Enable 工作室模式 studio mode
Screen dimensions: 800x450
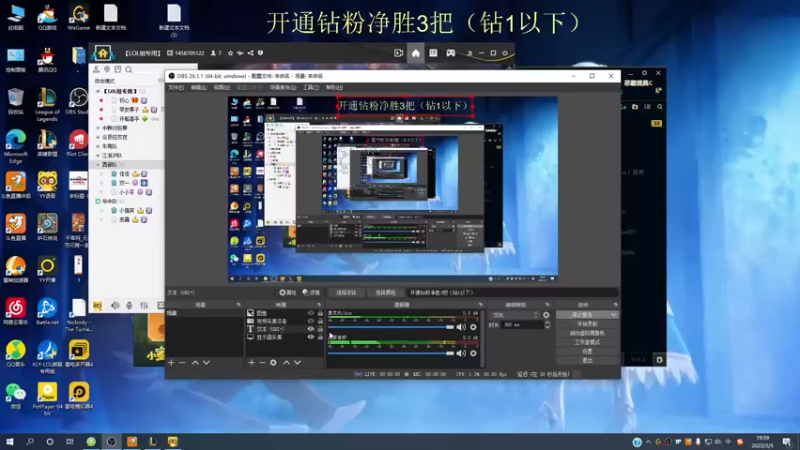click(x=587, y=342)
